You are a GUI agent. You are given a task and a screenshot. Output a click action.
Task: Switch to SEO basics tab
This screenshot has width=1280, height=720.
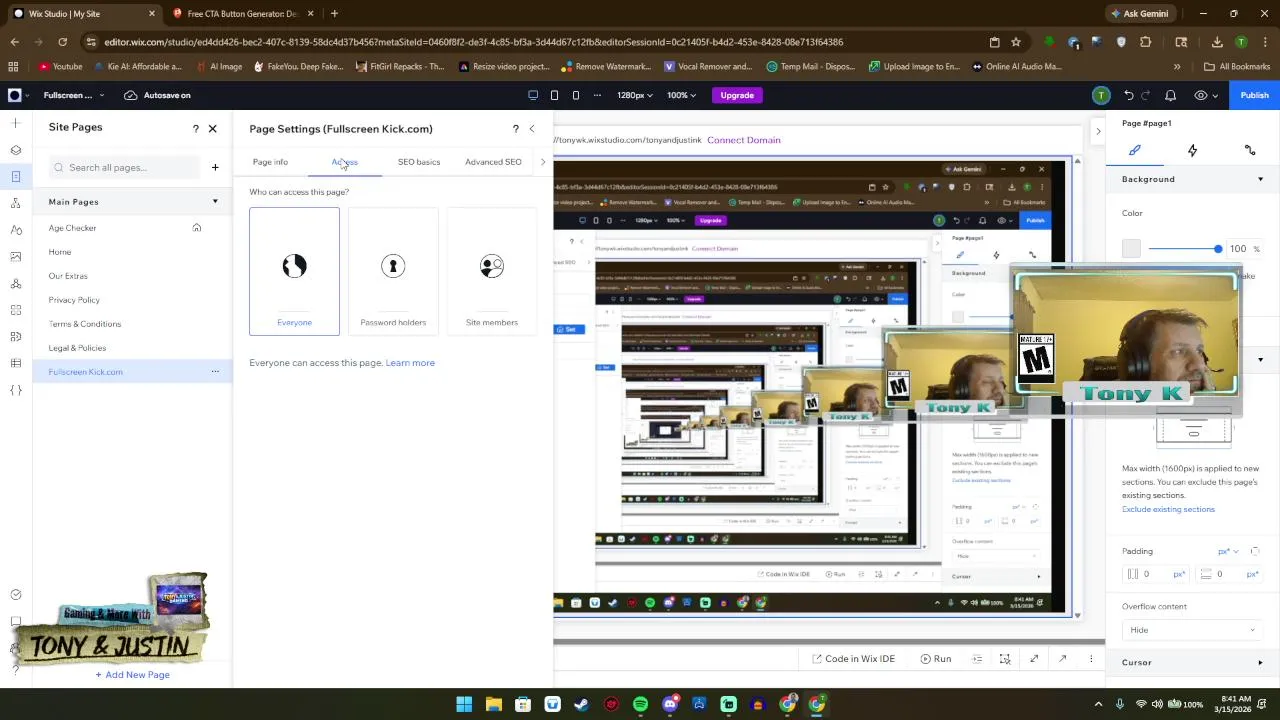[419, 162]
